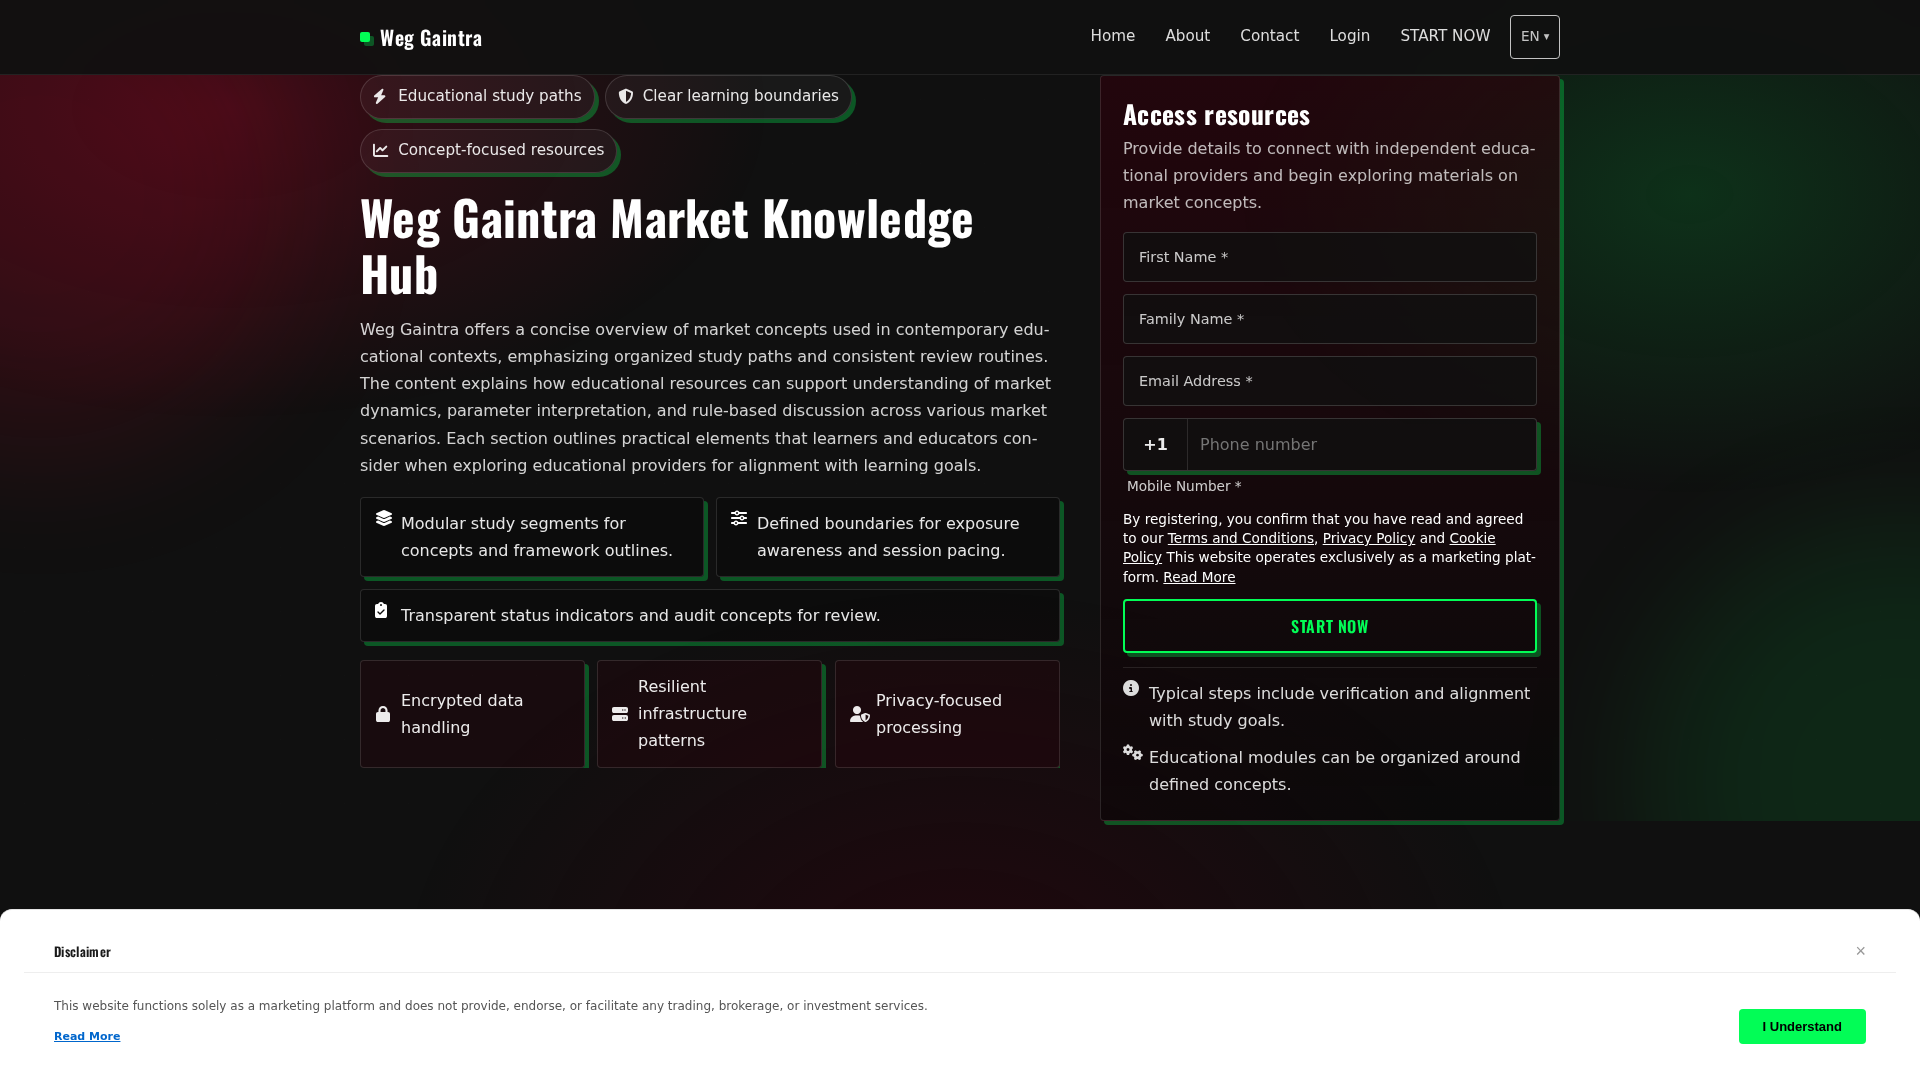
Task: Select the Clear learning boundaries pill
Action: tap(728, 97)
